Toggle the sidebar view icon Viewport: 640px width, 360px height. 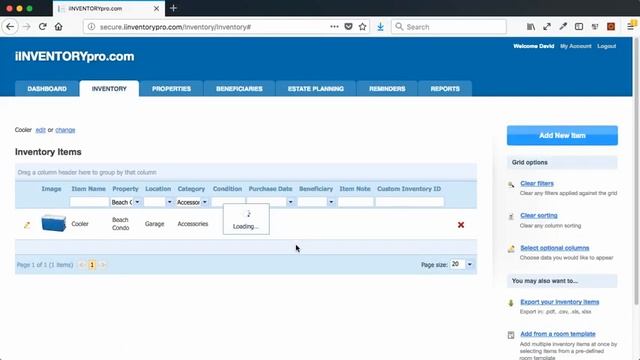click(x=579, y=27)
